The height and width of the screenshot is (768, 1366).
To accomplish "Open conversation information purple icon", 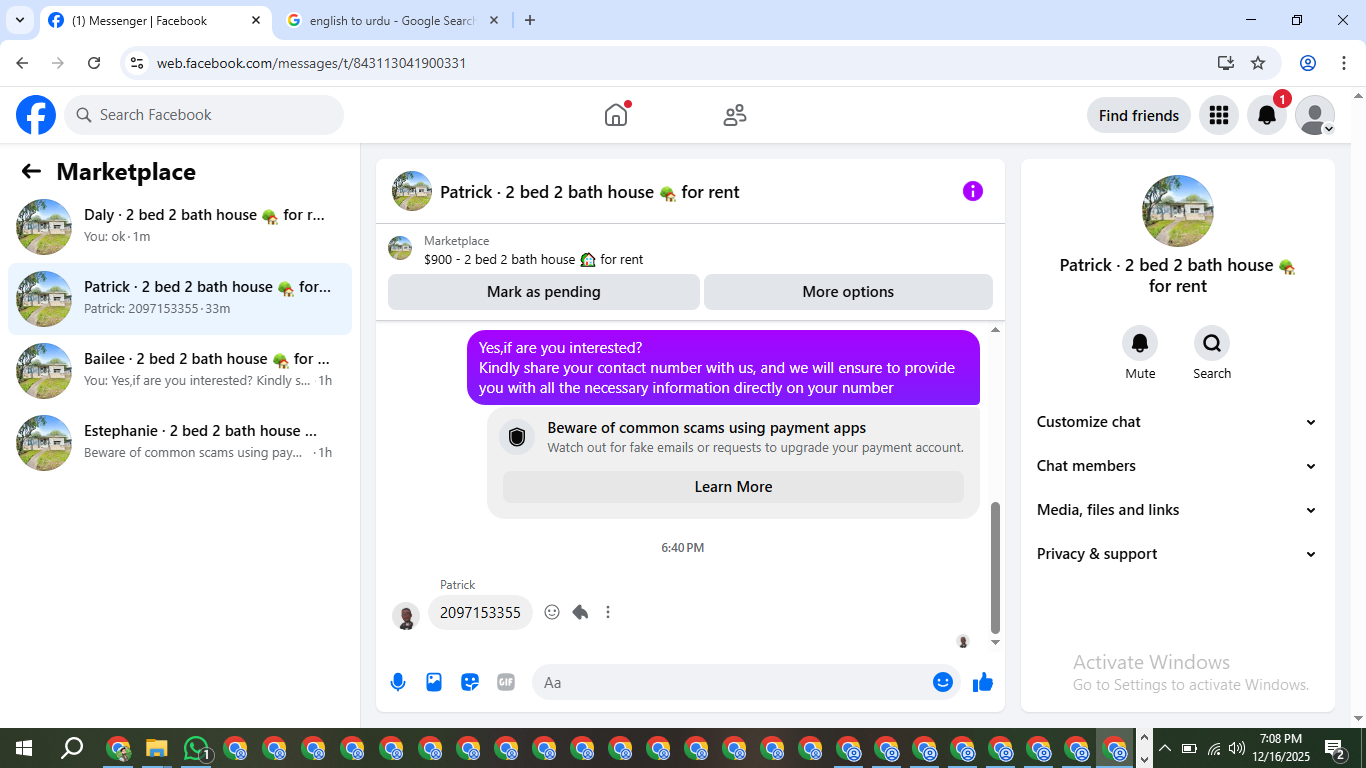I will (973, 191).
